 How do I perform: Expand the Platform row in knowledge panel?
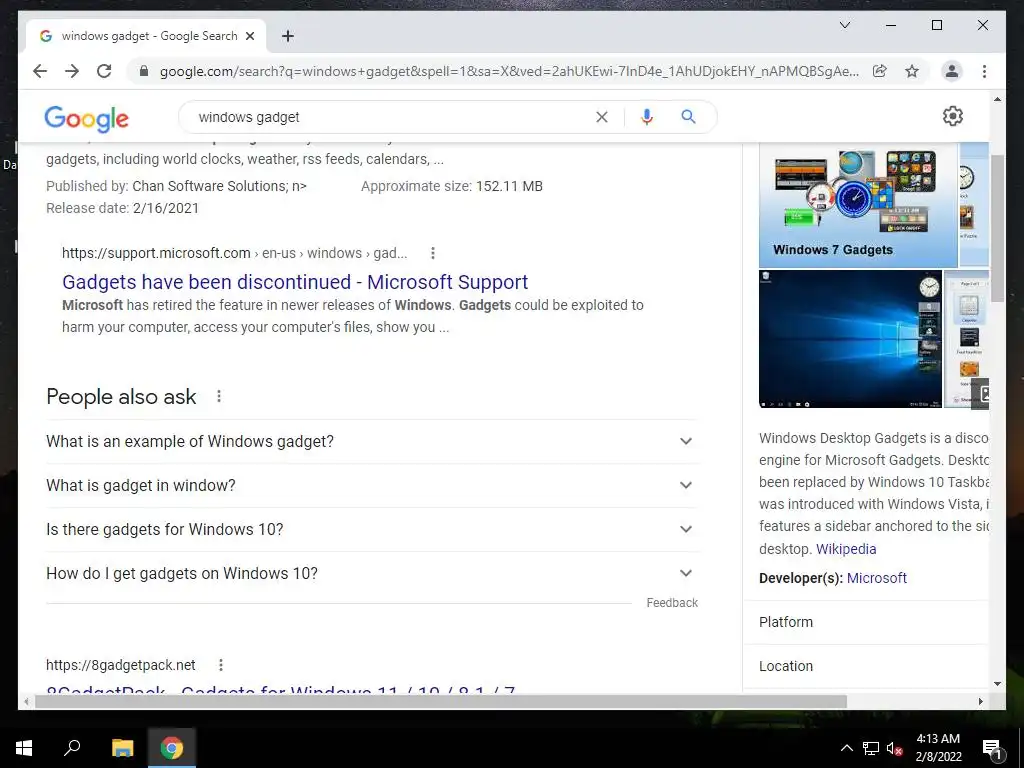click(x=866, y=622)
